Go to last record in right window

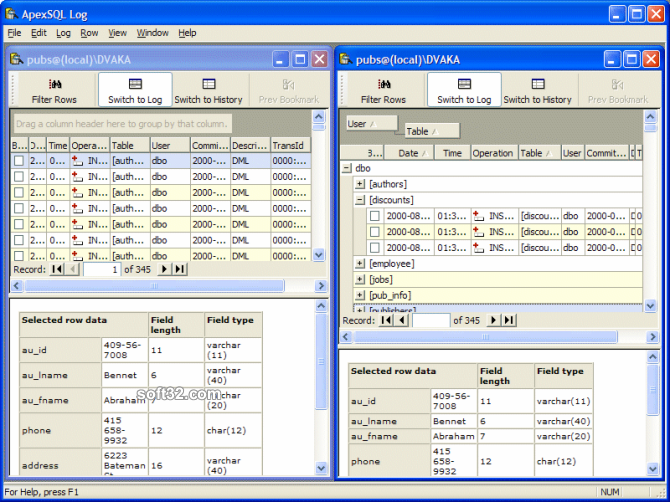click(509, 320)
